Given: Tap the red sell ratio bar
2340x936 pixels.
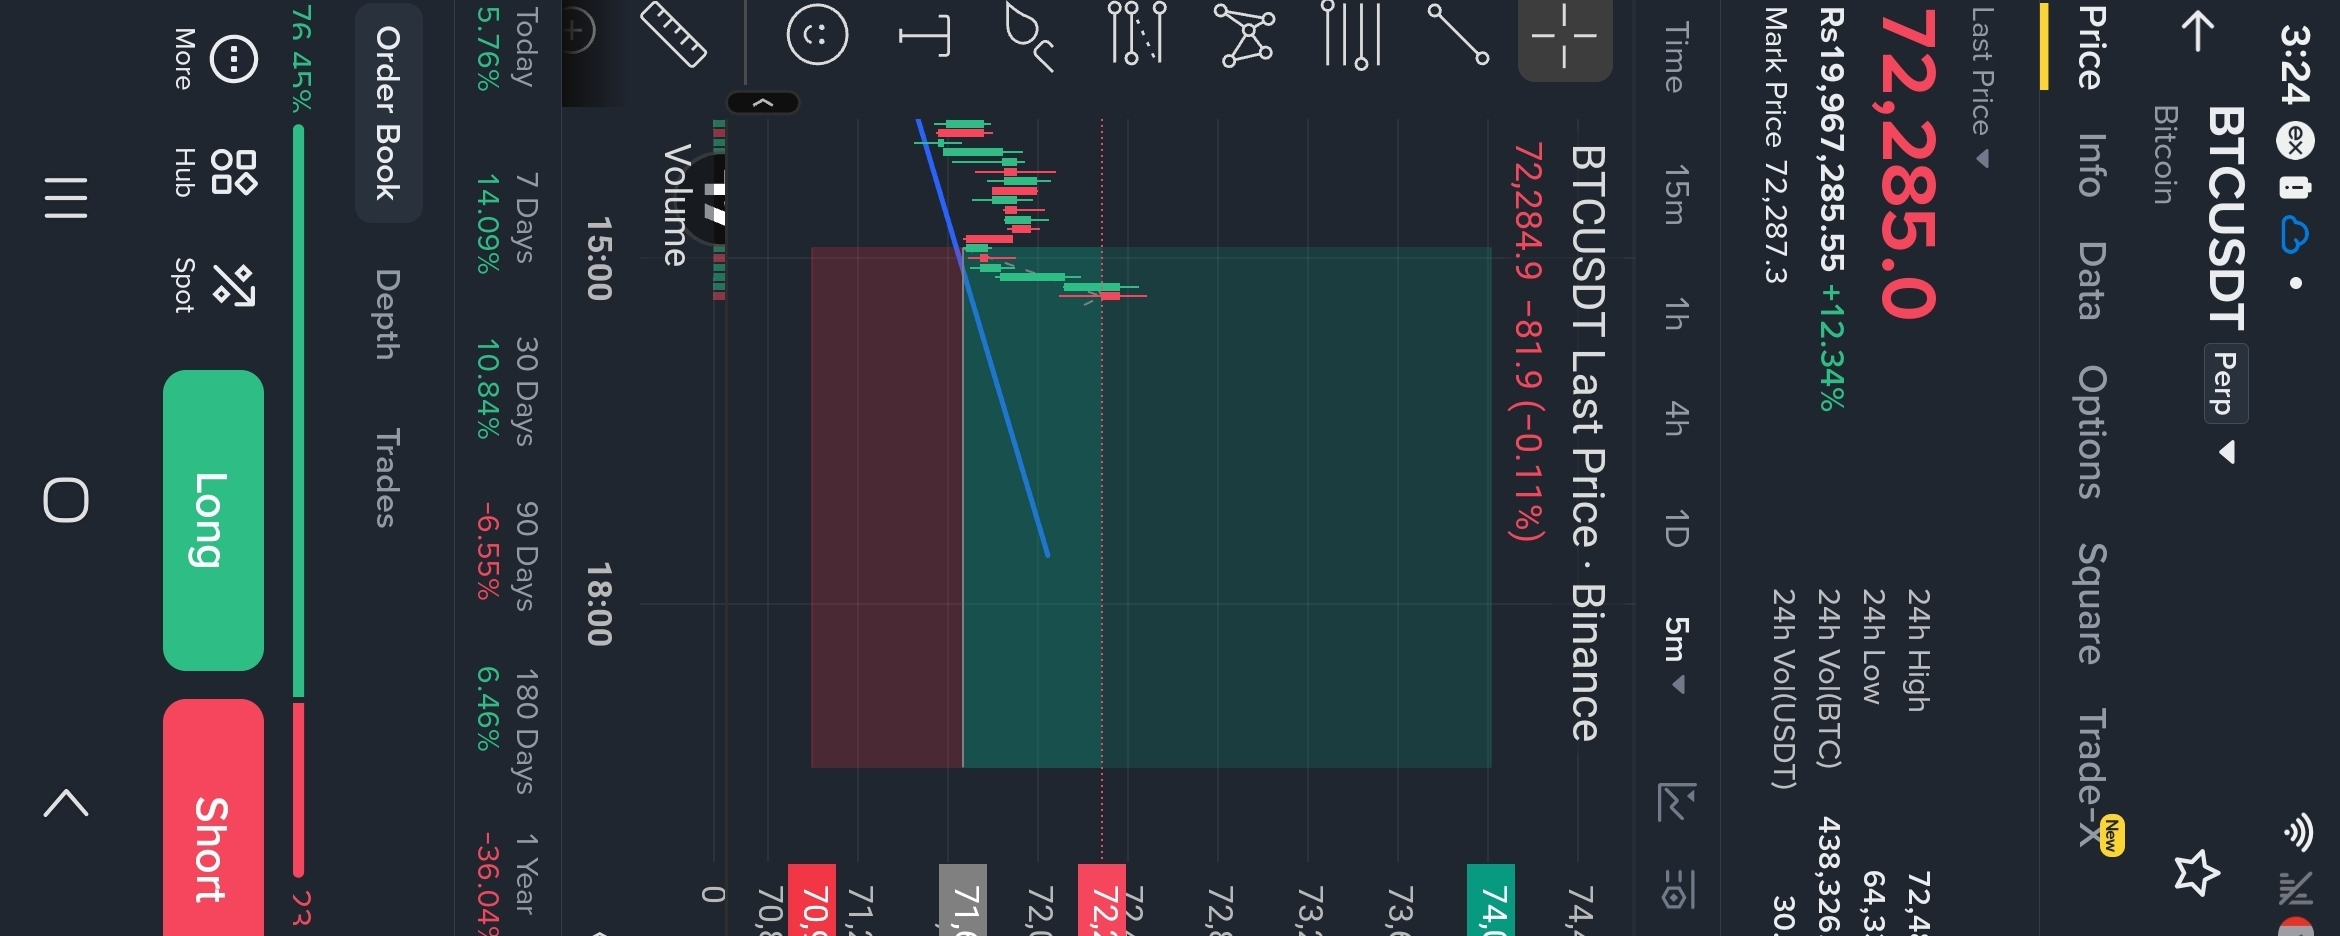Looking at the screenshot, I should (x=298, y=790).
